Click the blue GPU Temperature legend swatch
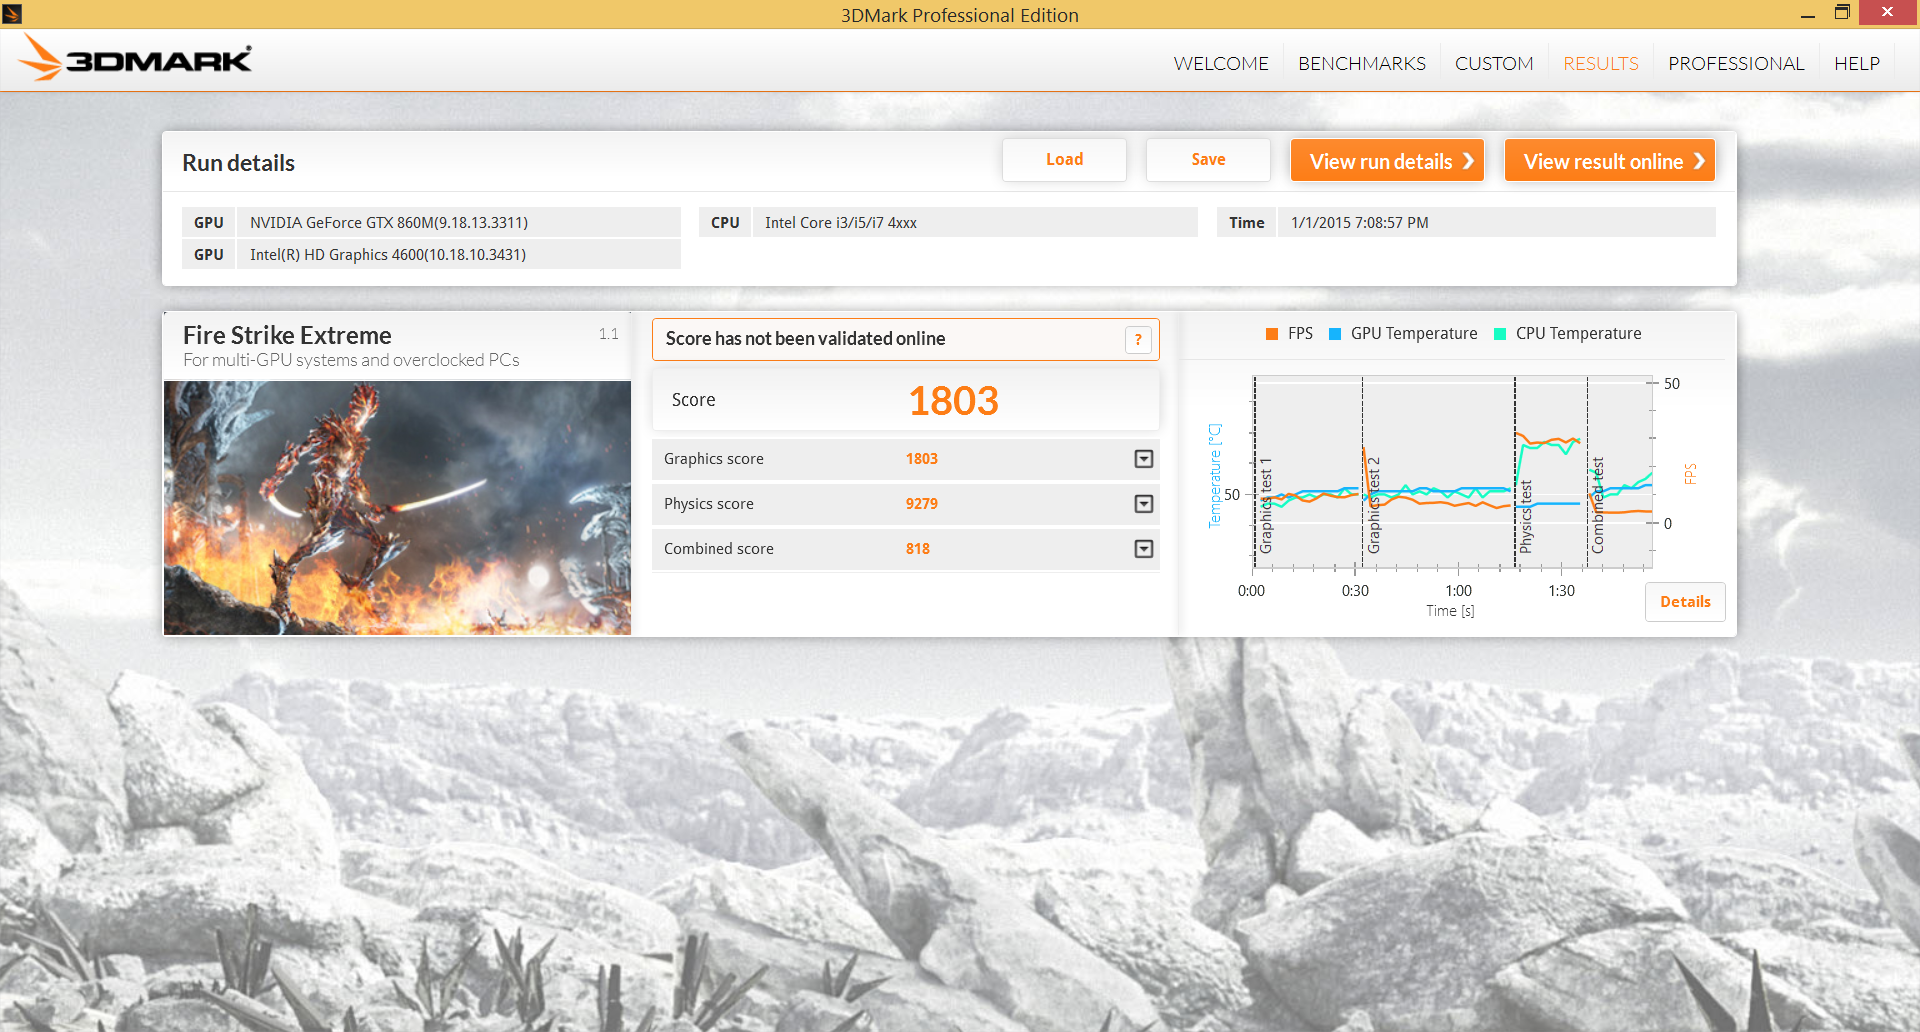Image resolution: width=1920 pixels, height=1032 pixels. click(x=1335, y=334)
